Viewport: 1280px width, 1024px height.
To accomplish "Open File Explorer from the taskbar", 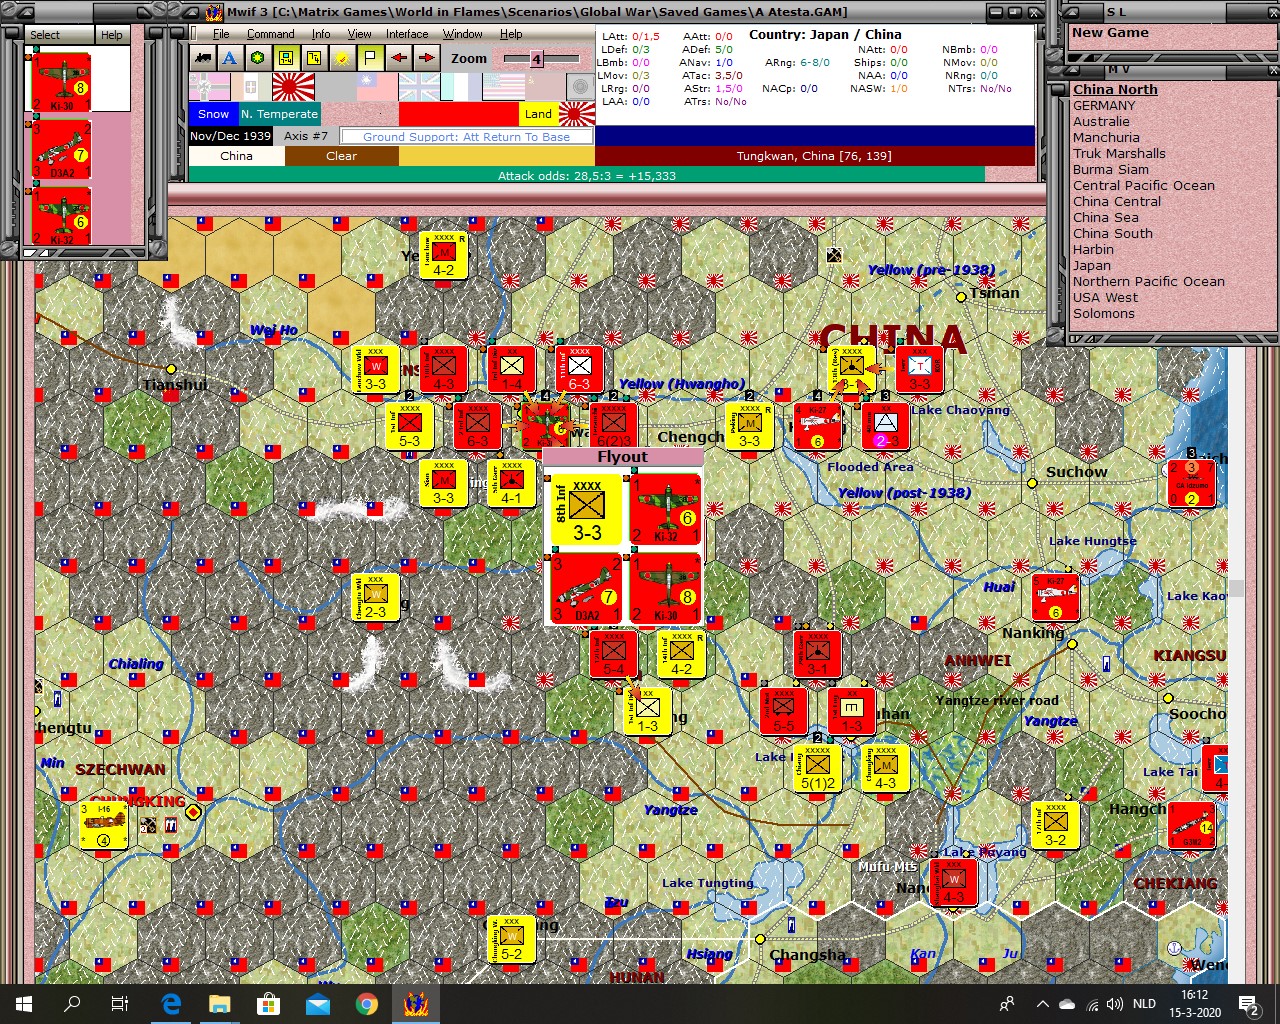I will (x=219, y=1004).
